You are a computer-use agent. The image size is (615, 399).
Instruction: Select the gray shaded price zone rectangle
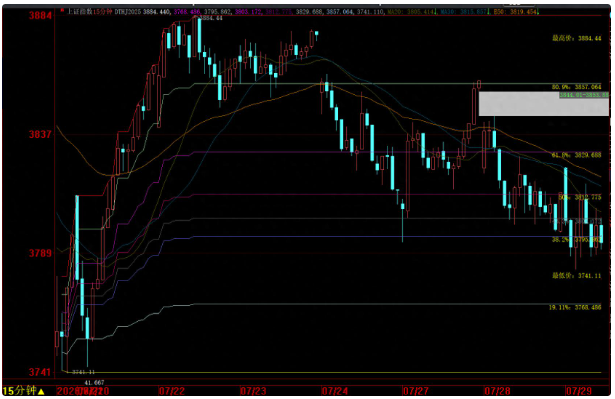(544, 104)
